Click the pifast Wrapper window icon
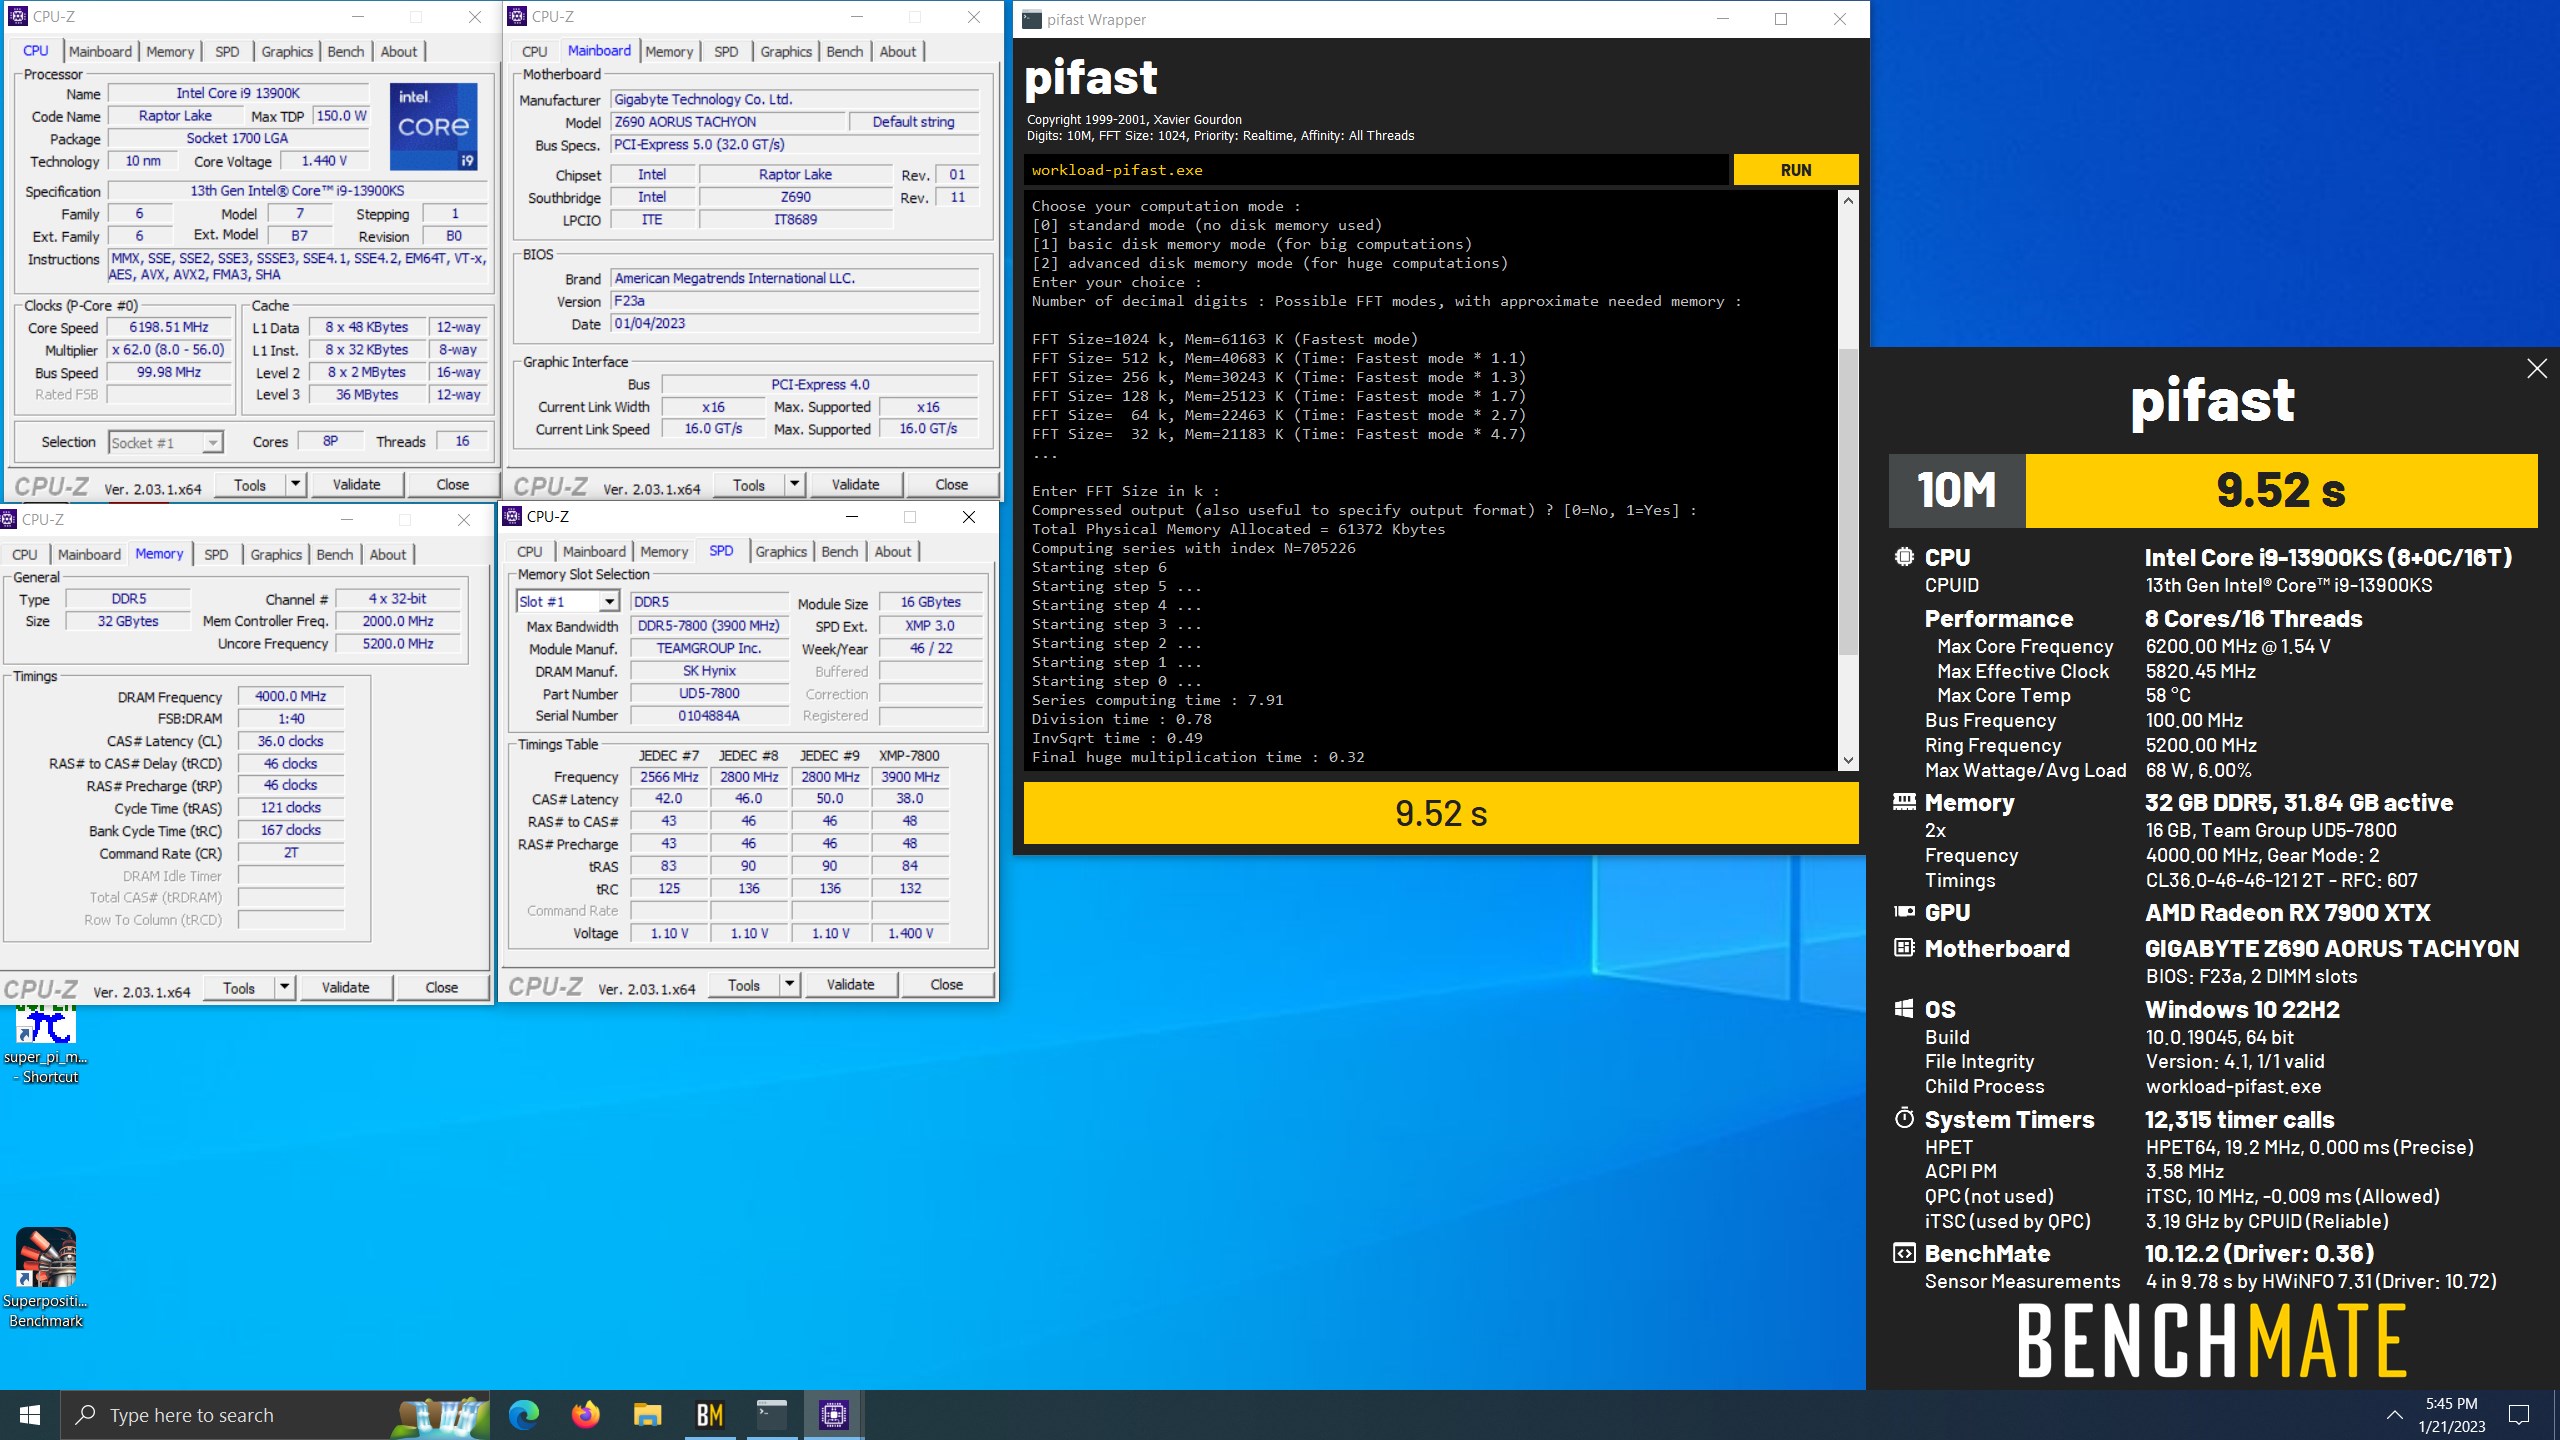The image size is (2560, 1440). [x=1031, y=19]
